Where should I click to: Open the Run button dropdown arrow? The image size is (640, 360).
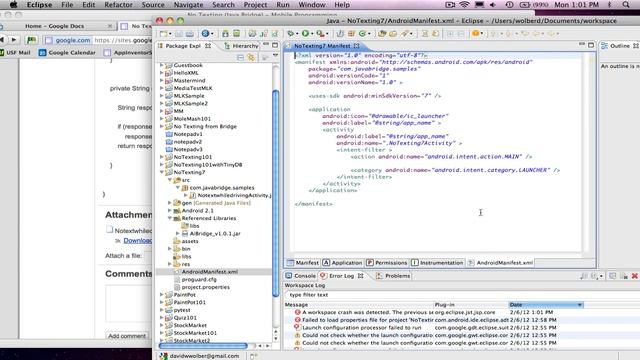[312, 34]
